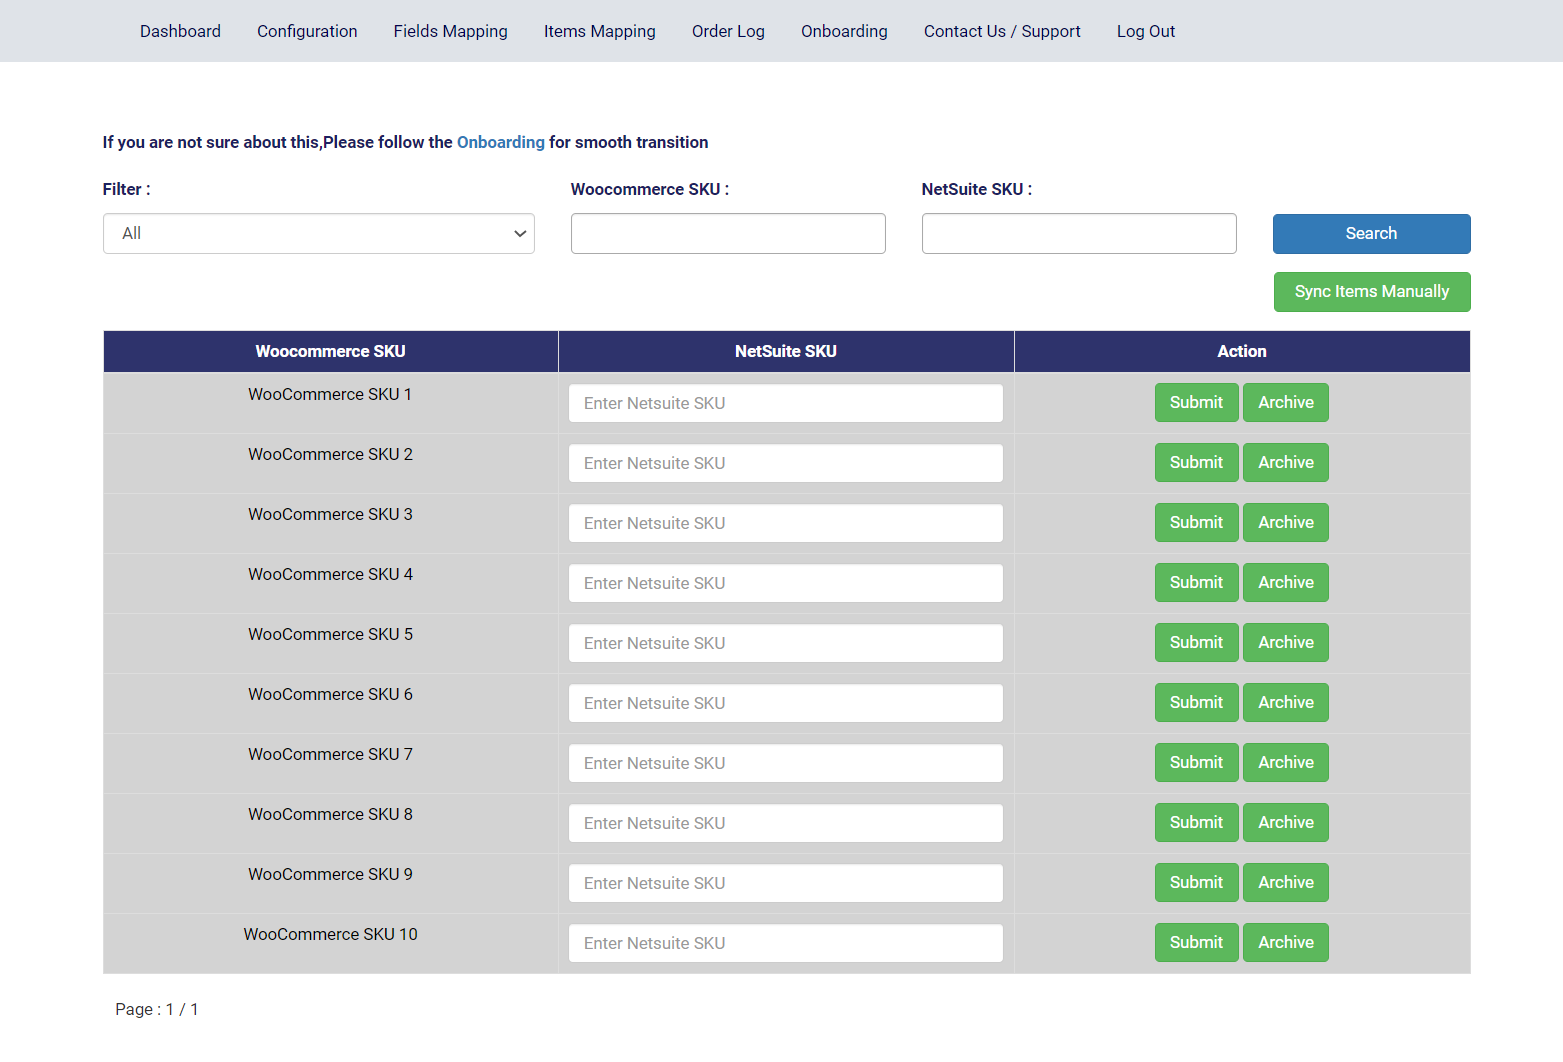
Task: Archive WooCommerce SKU 1
Action: tap(1286, 402)
